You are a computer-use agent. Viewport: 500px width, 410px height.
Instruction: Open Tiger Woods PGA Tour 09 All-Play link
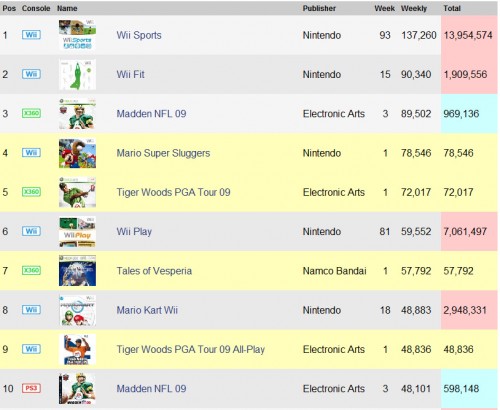point(191,349)
